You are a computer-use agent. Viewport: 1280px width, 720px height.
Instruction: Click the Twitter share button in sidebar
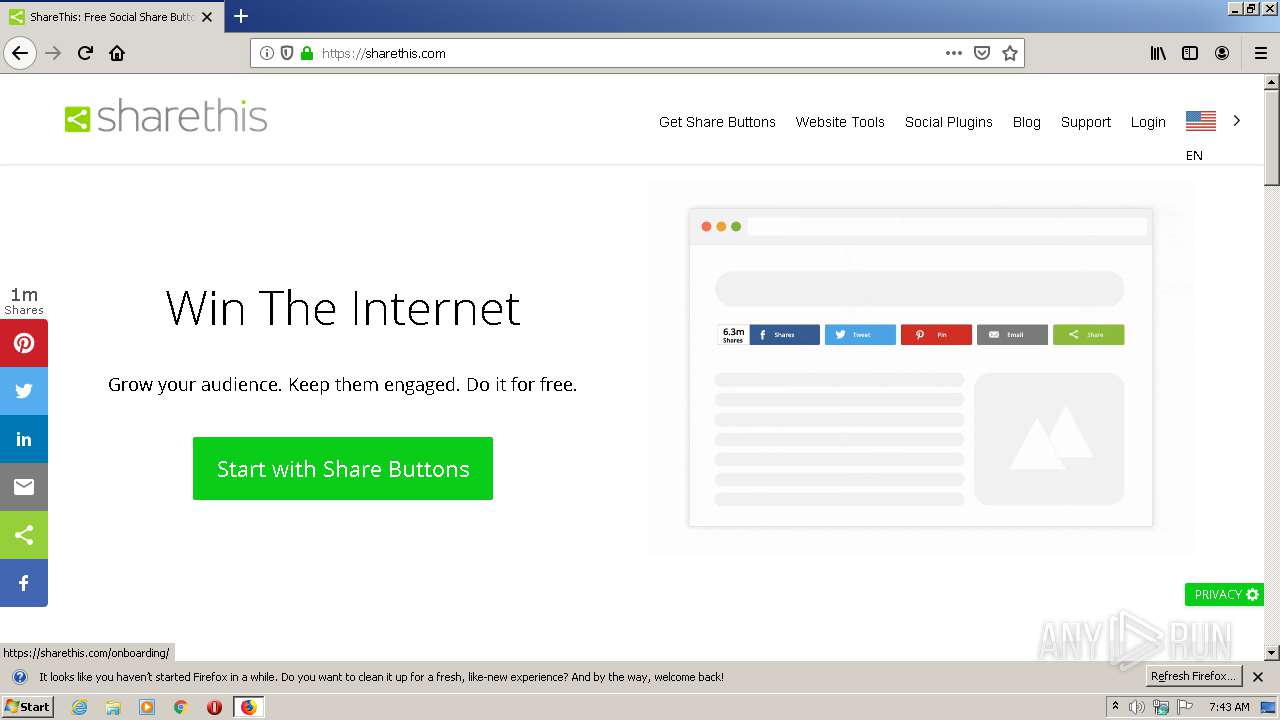(x=24, y=391)
